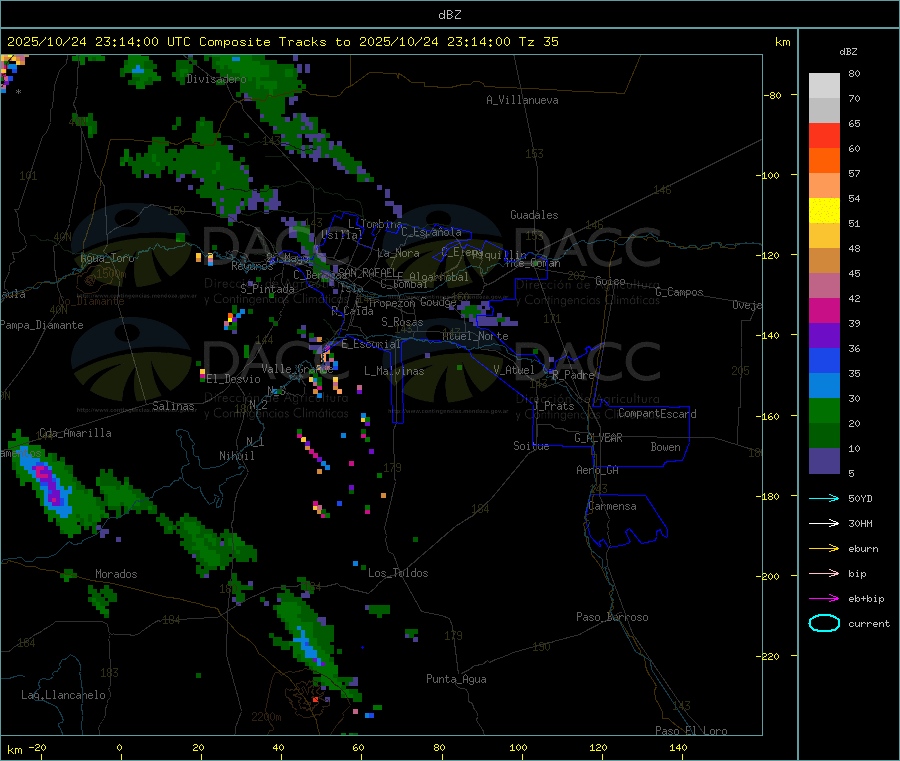
Task: Click the El_Desvio location label
Action: pos(234,379)
